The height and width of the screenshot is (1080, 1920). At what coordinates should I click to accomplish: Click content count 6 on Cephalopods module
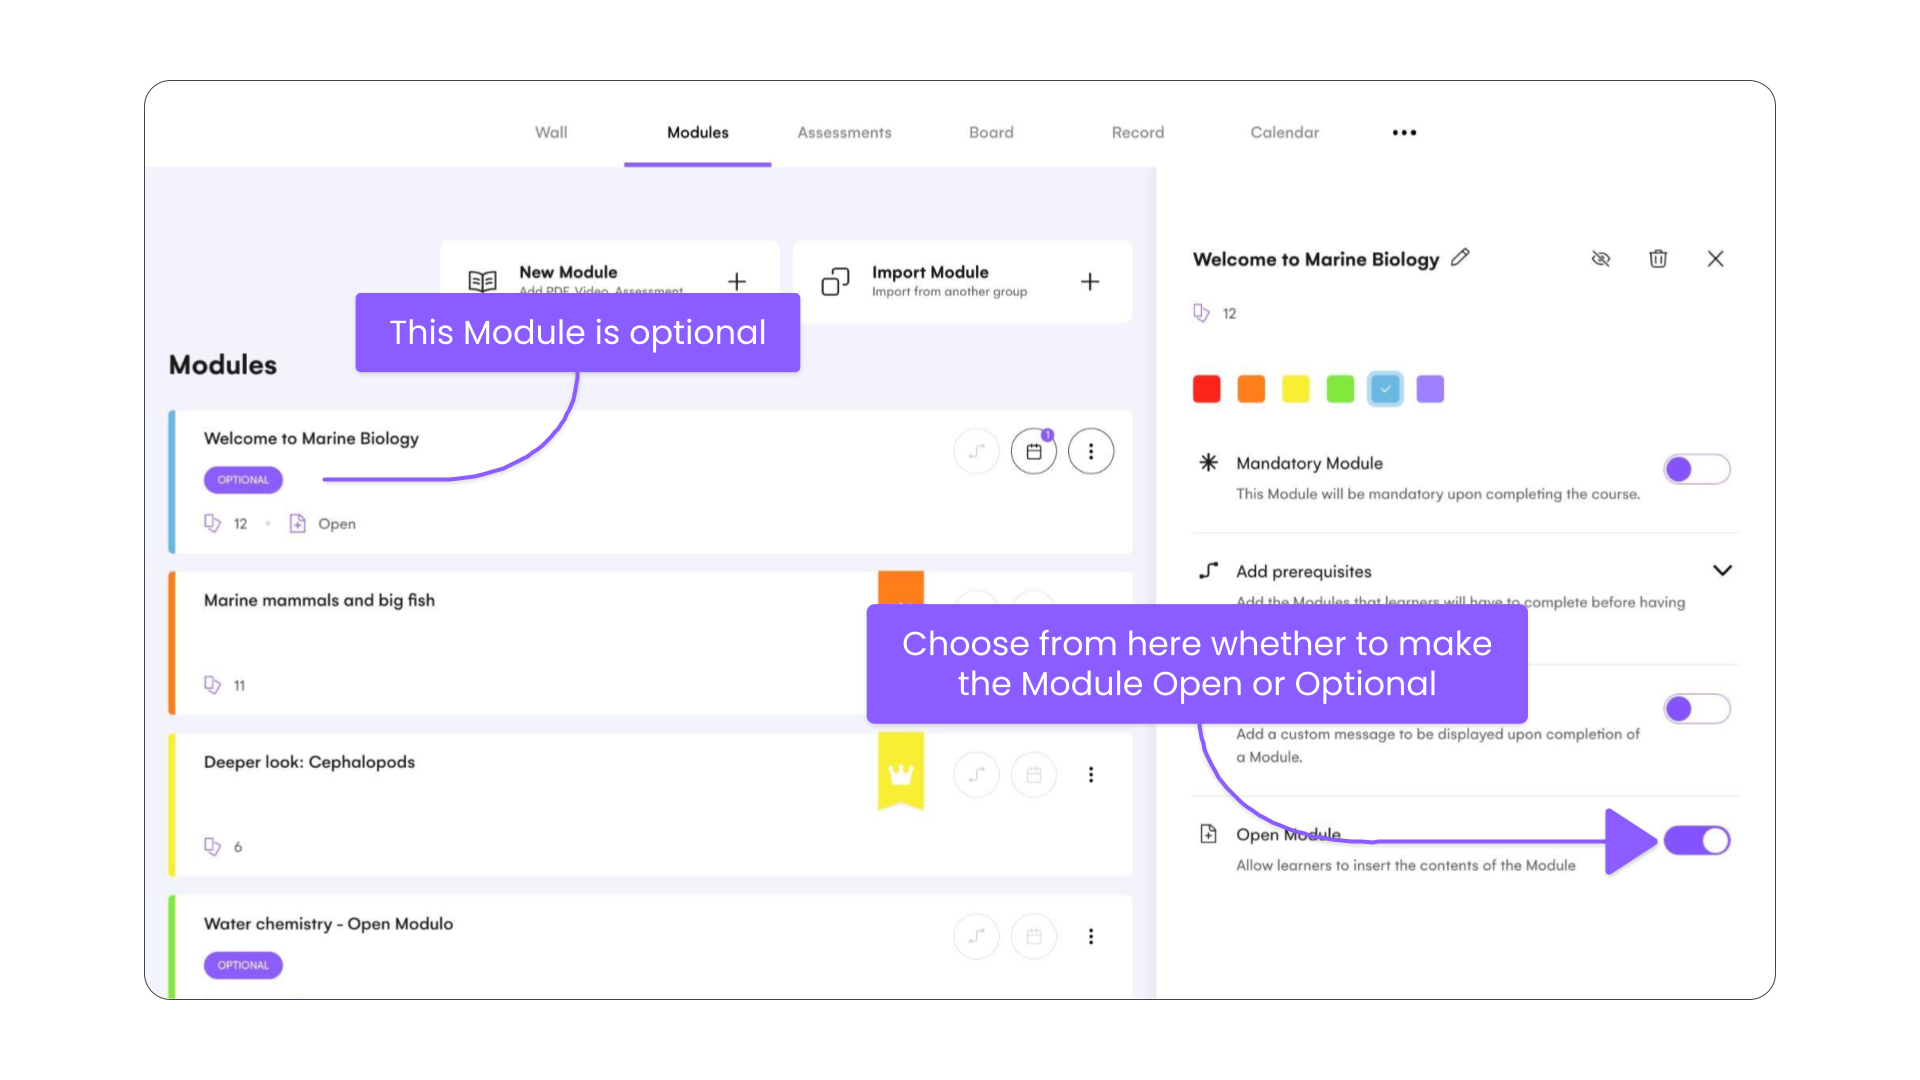pos(238,848)
